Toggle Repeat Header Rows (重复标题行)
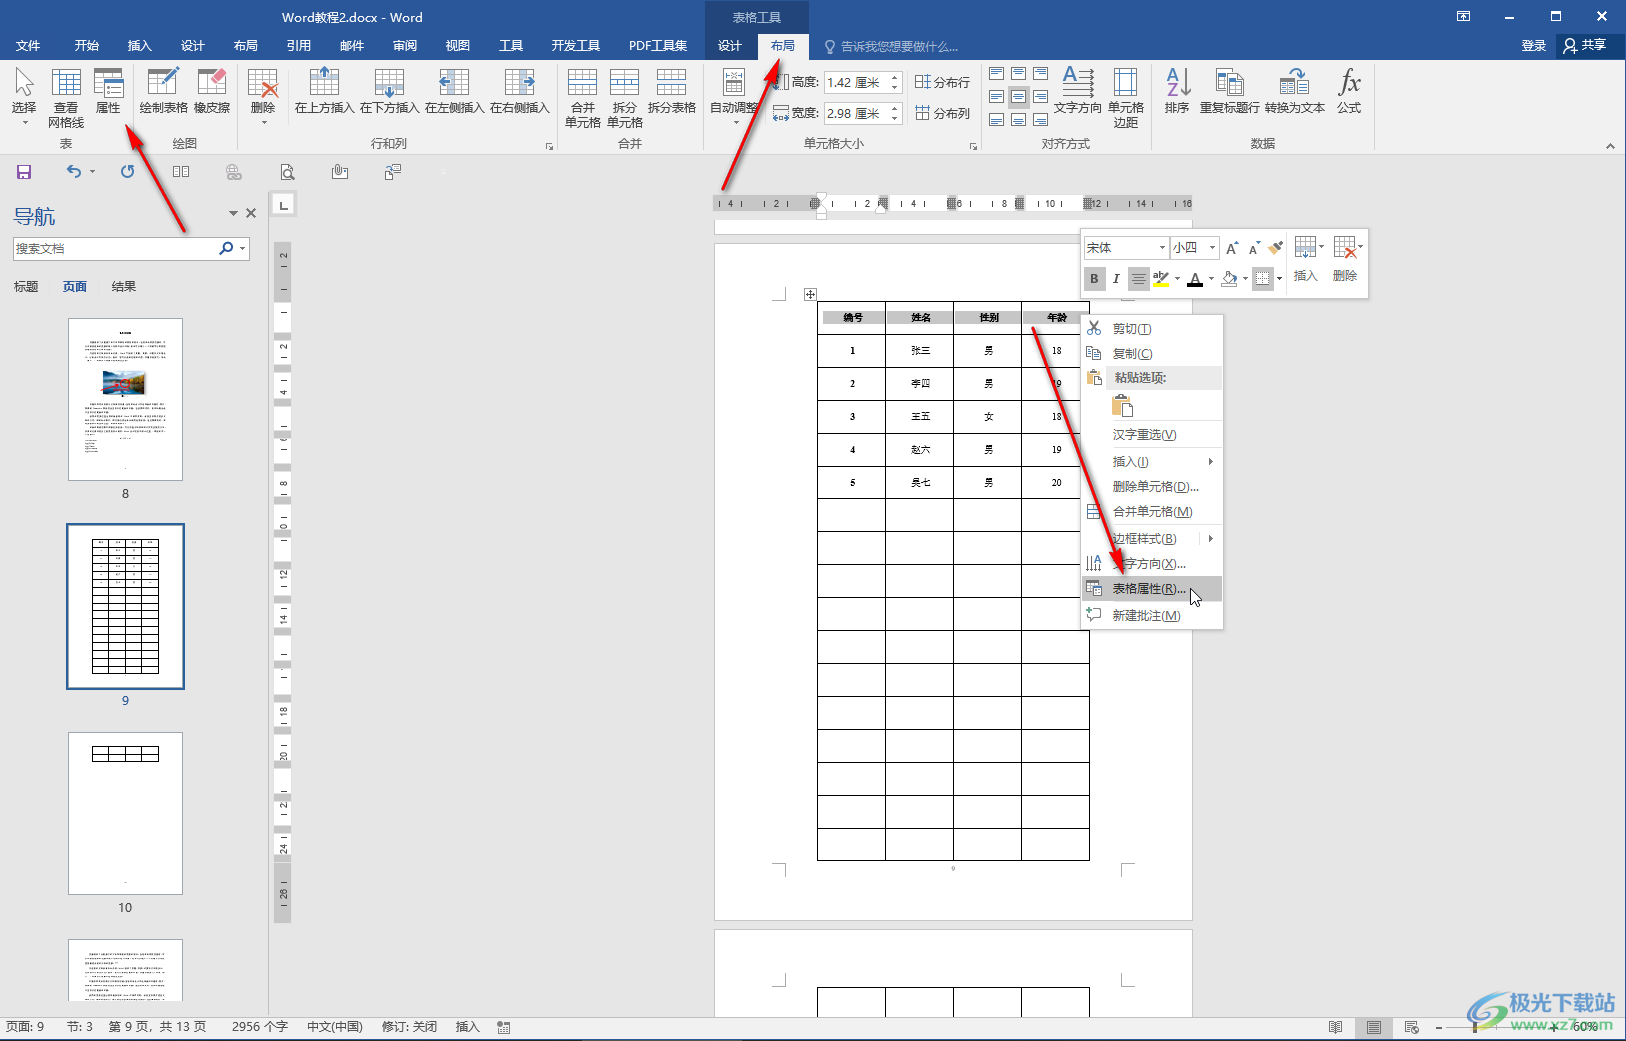 click(1229, 91)
